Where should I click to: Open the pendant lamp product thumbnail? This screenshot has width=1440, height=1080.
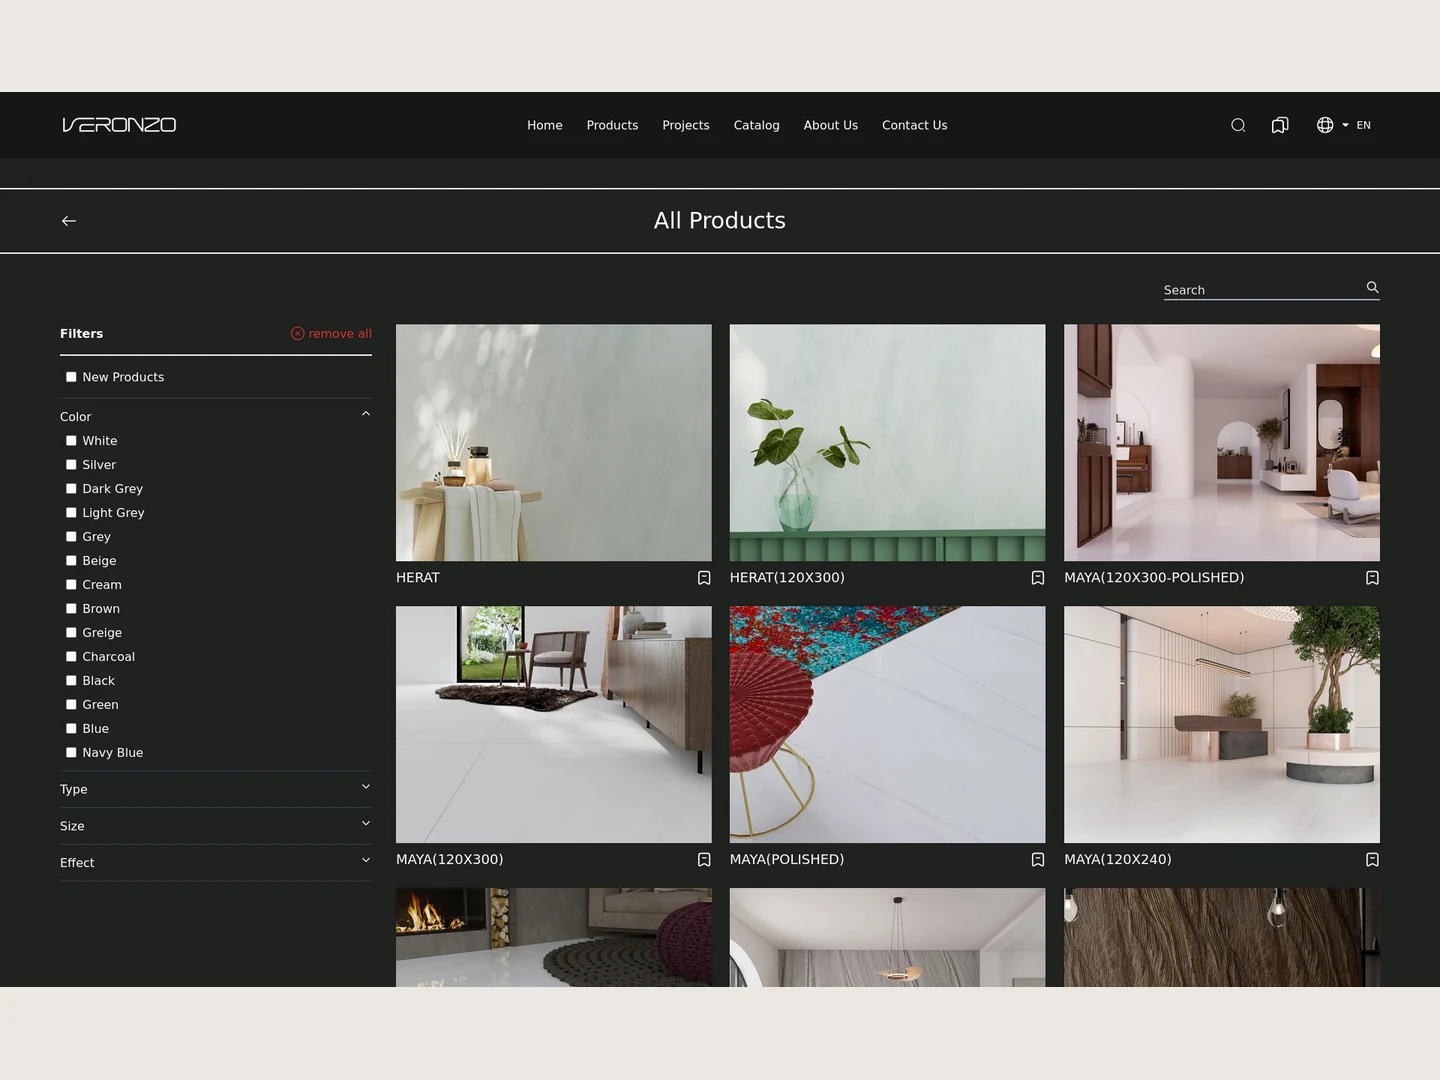click(x=888, y=938)
